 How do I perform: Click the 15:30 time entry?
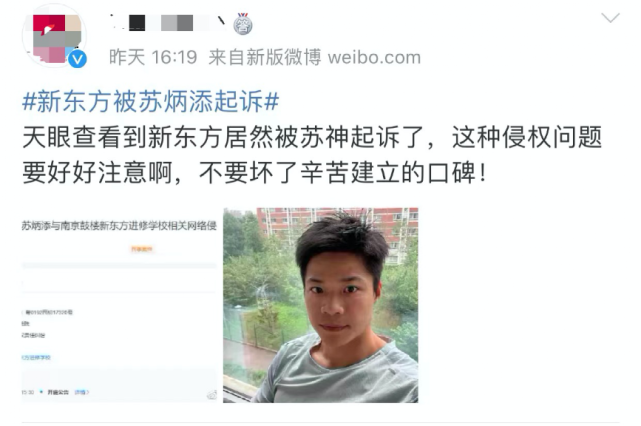pos(27,392)
